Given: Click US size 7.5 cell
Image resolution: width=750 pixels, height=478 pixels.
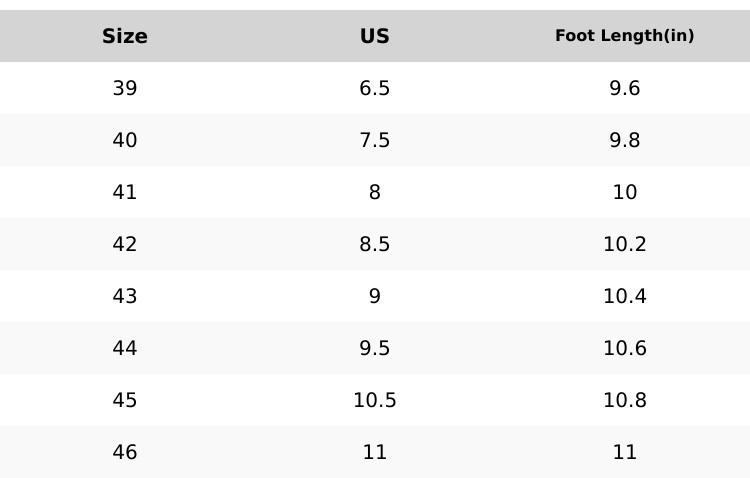Looking at the screenshot, I should click(375, 140).
